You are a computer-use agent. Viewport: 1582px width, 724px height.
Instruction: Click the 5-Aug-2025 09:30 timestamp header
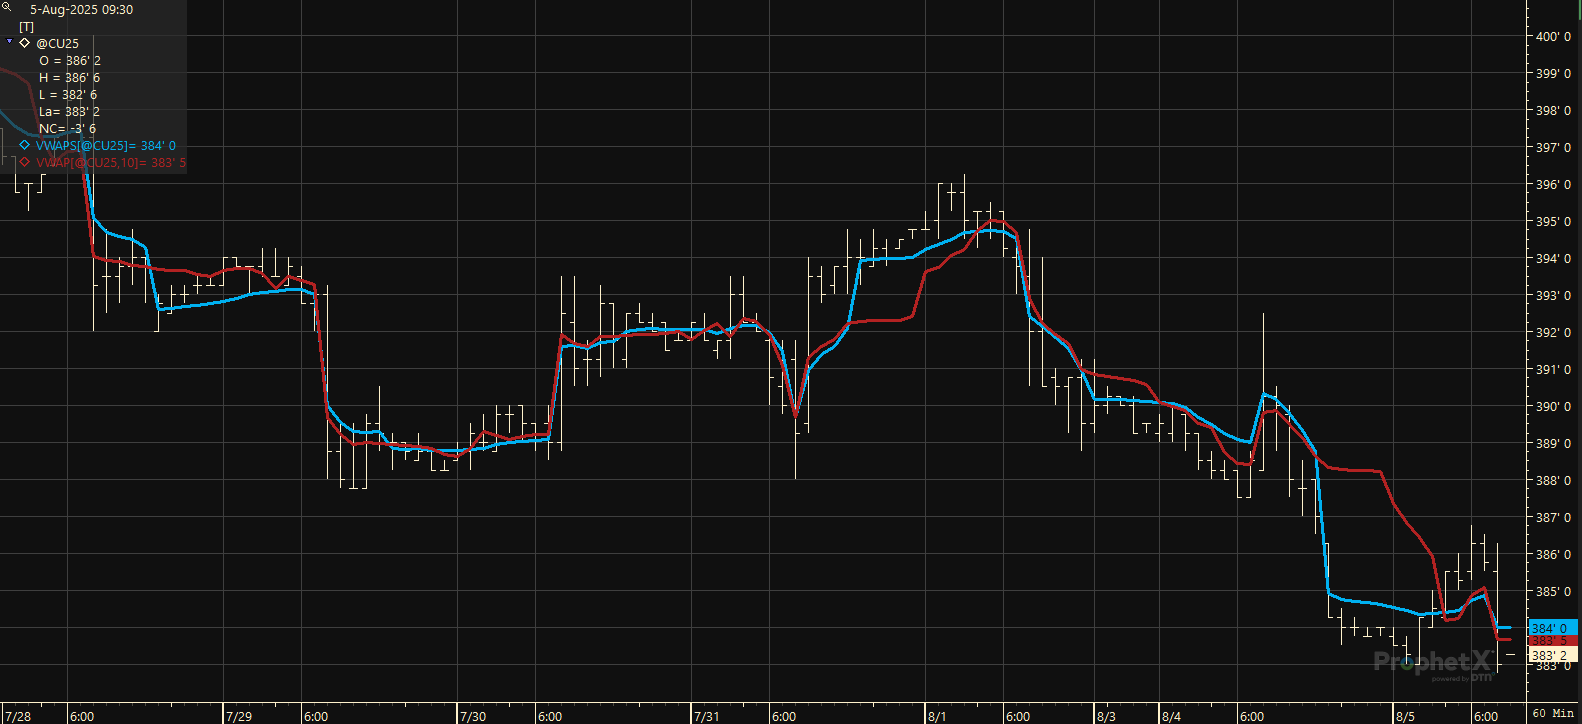click(81, 10)
